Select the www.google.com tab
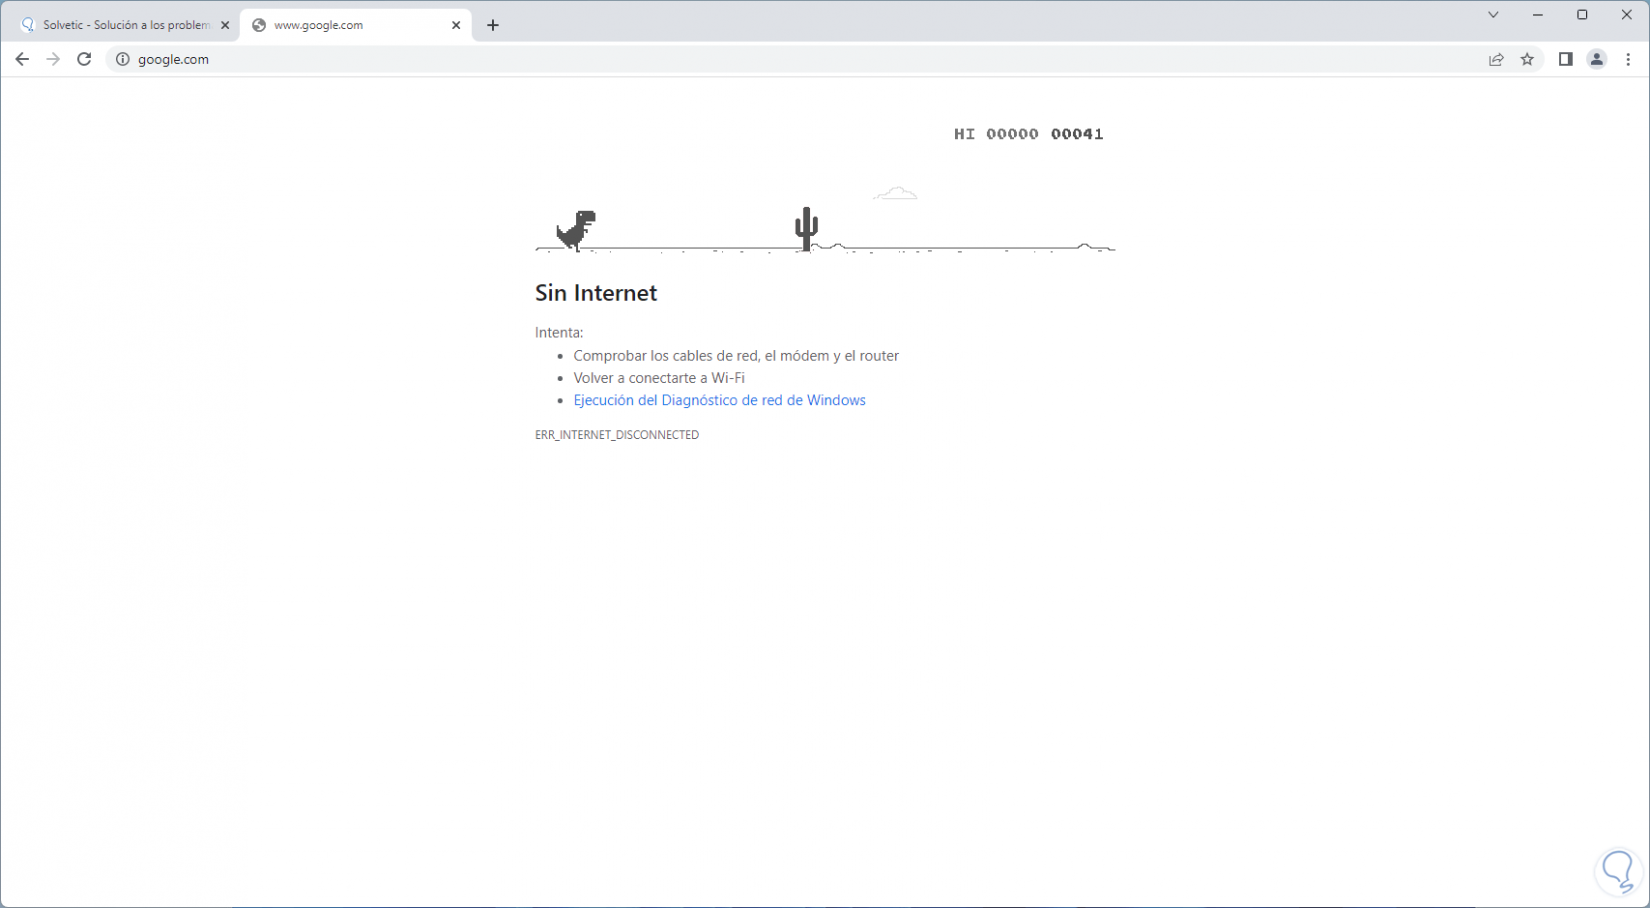The width and height of the screenshot is (1650, 908). tap(355, 25)
